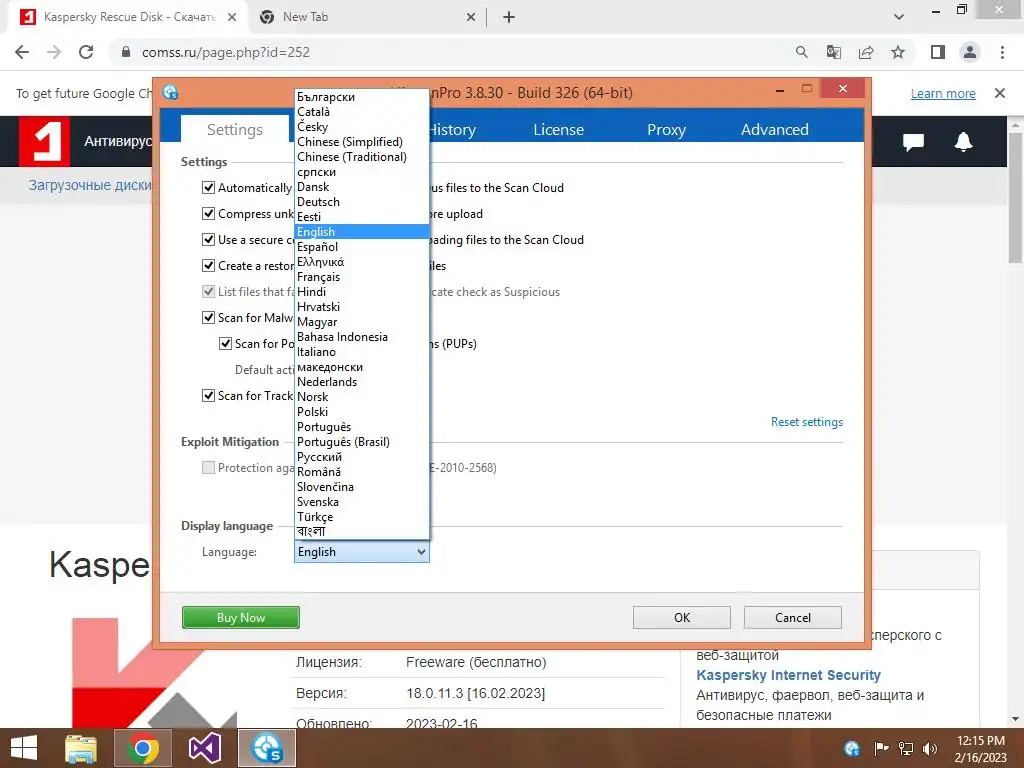Click the green Buy Now button

(x=241, y=618)
